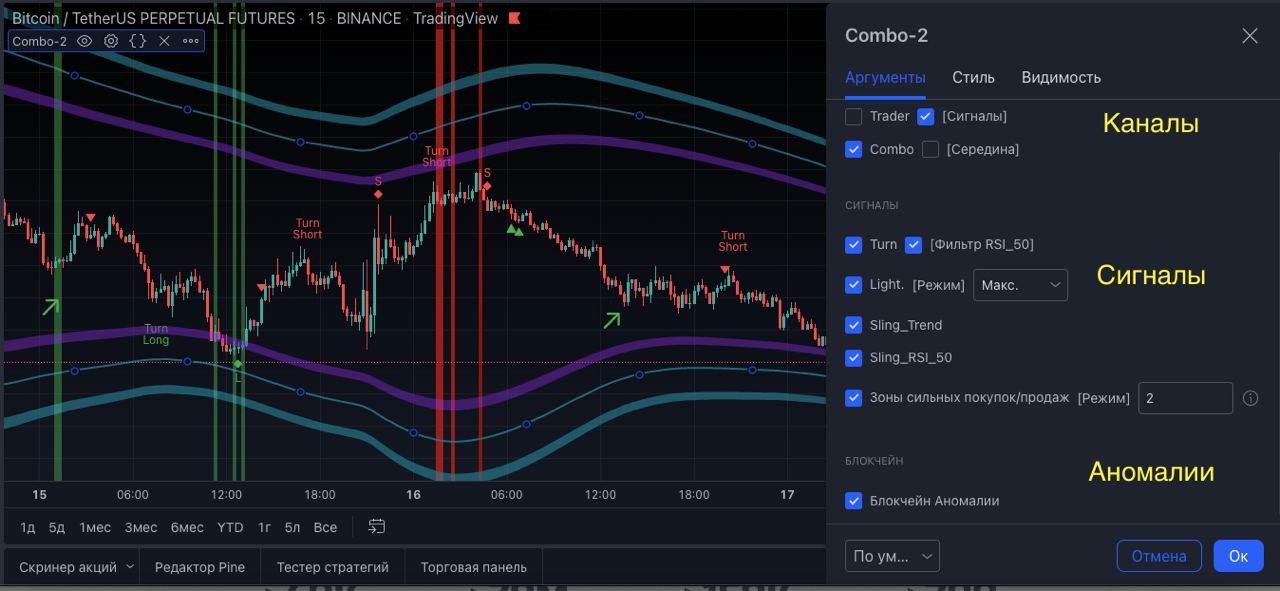Select the YTD time range
Screen dimensions: 1280x591
230,527
